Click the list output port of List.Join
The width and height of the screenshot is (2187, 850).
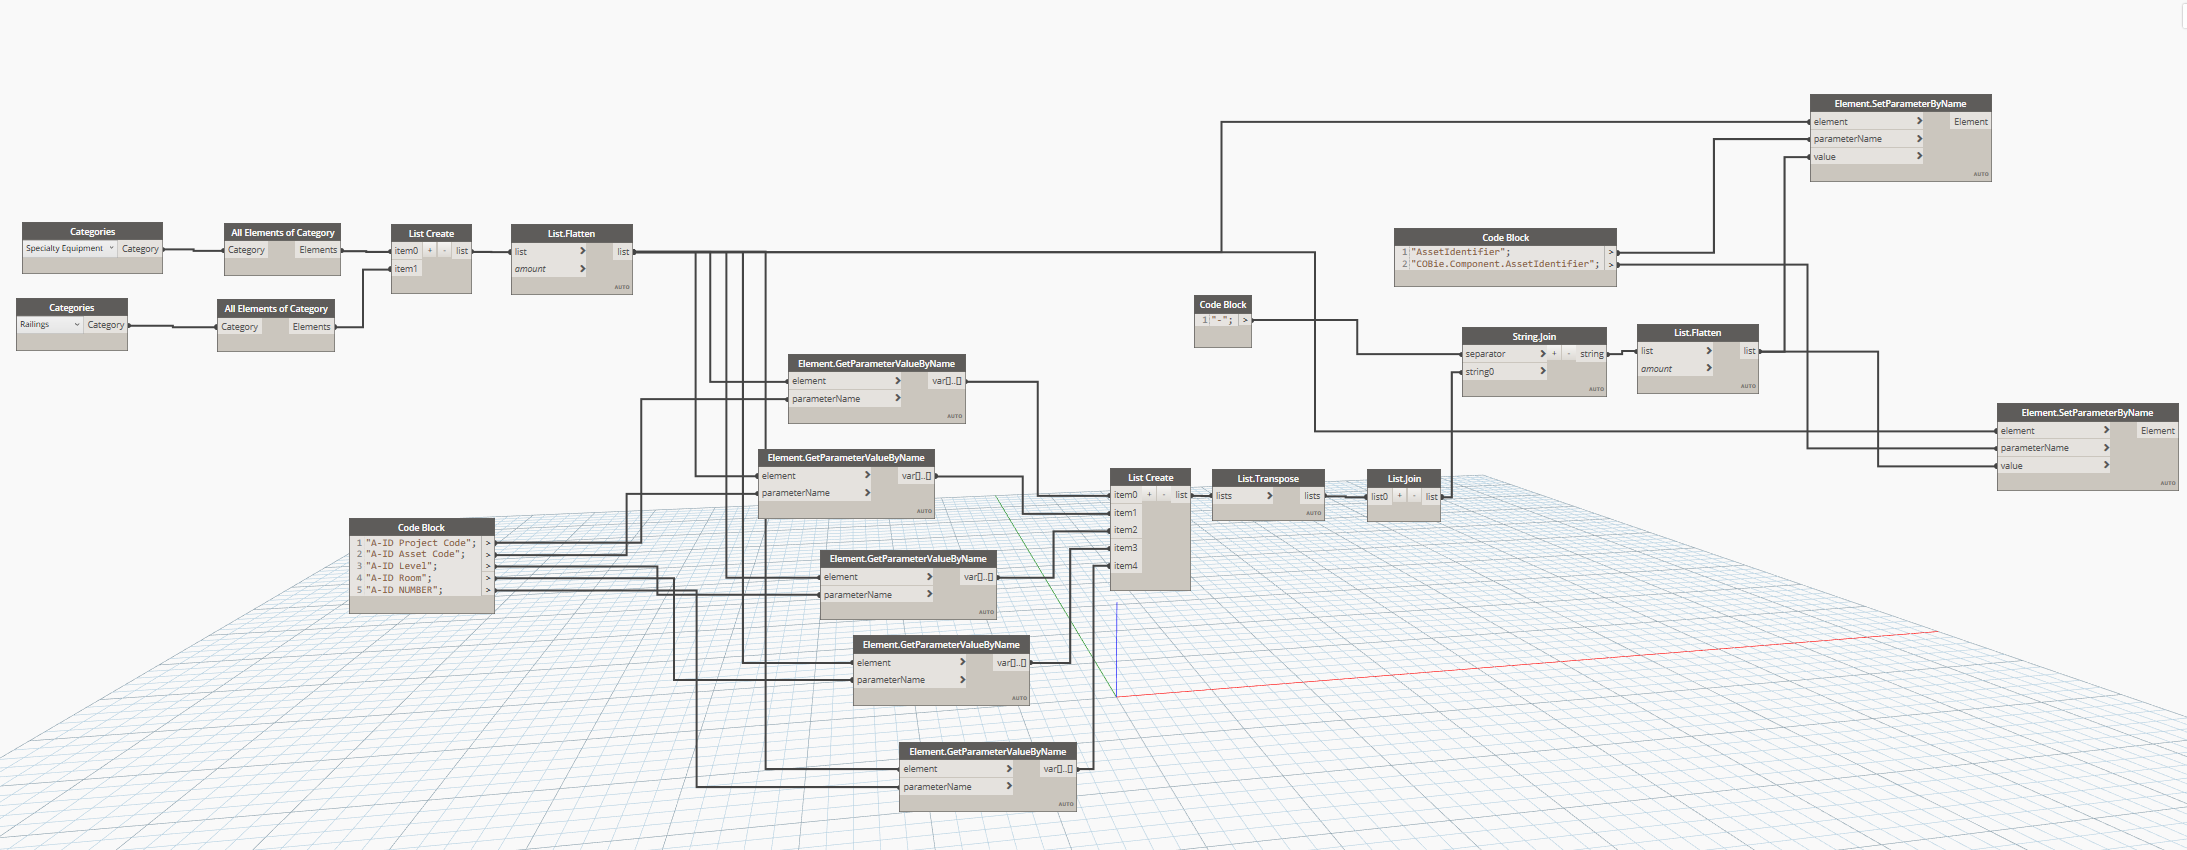pos(1431,496)
